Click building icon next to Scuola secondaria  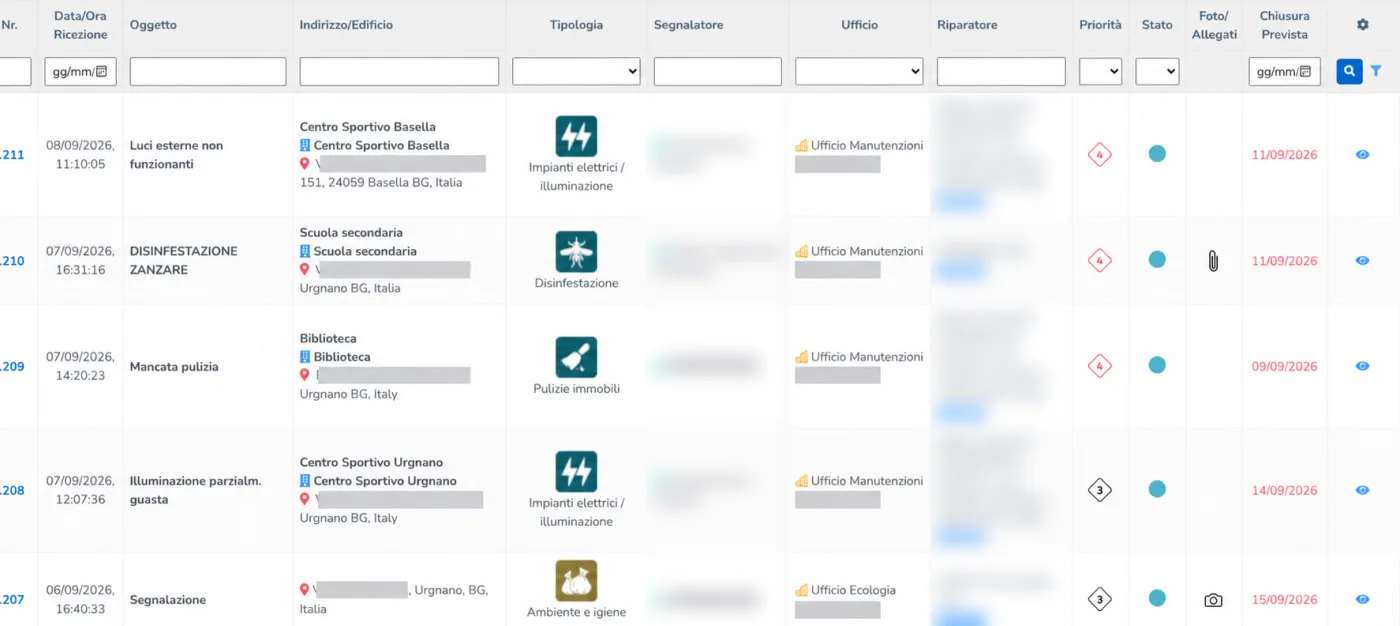click(305, 251)
